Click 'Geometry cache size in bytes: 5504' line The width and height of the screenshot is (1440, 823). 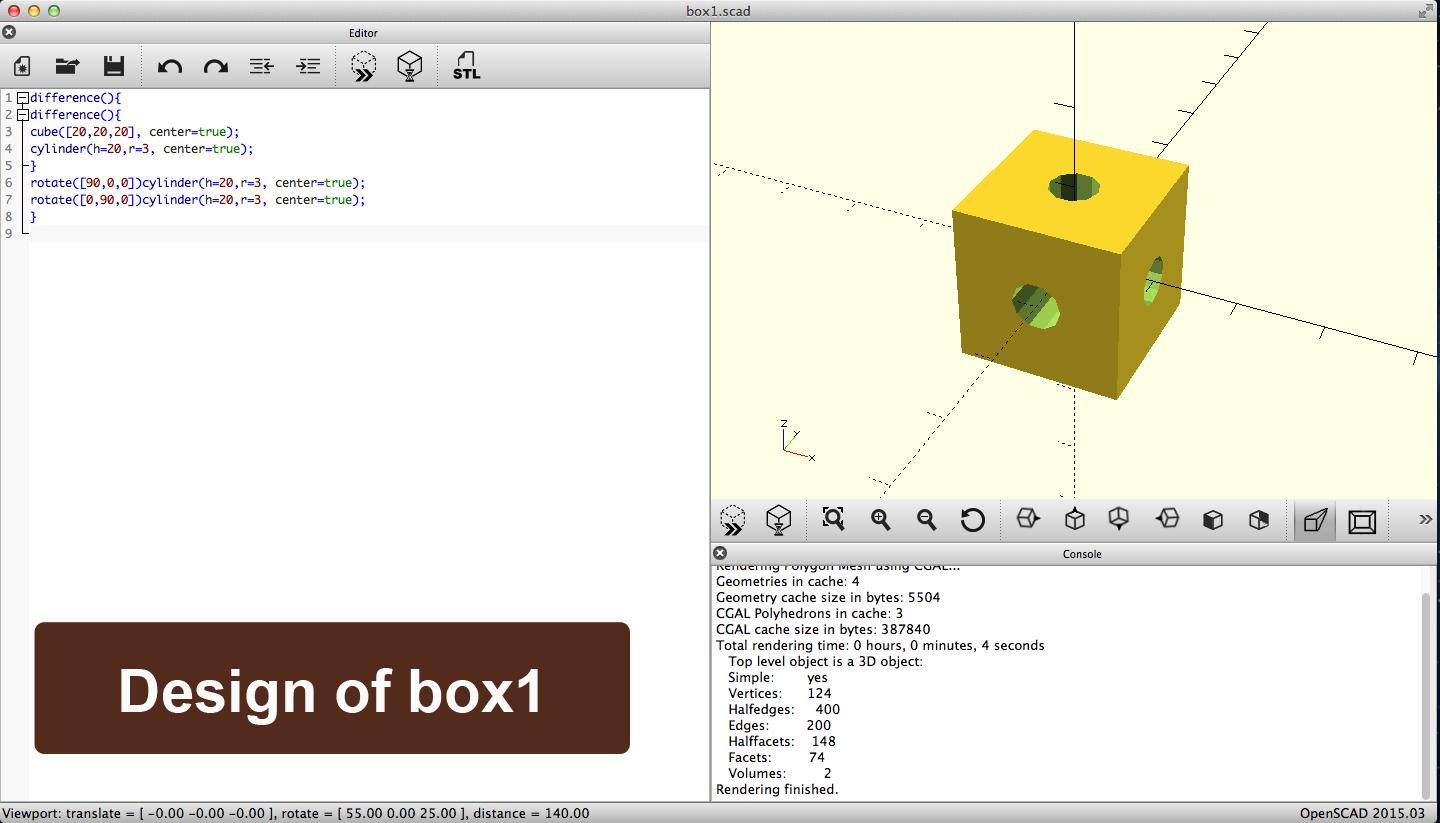(x=828, y=597)
